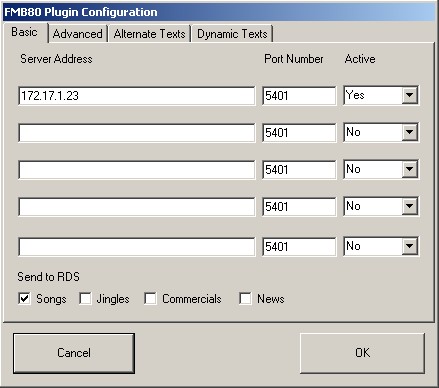Click the second empty server address field
This screenshot has width=439, height=388.
(137, 133)
